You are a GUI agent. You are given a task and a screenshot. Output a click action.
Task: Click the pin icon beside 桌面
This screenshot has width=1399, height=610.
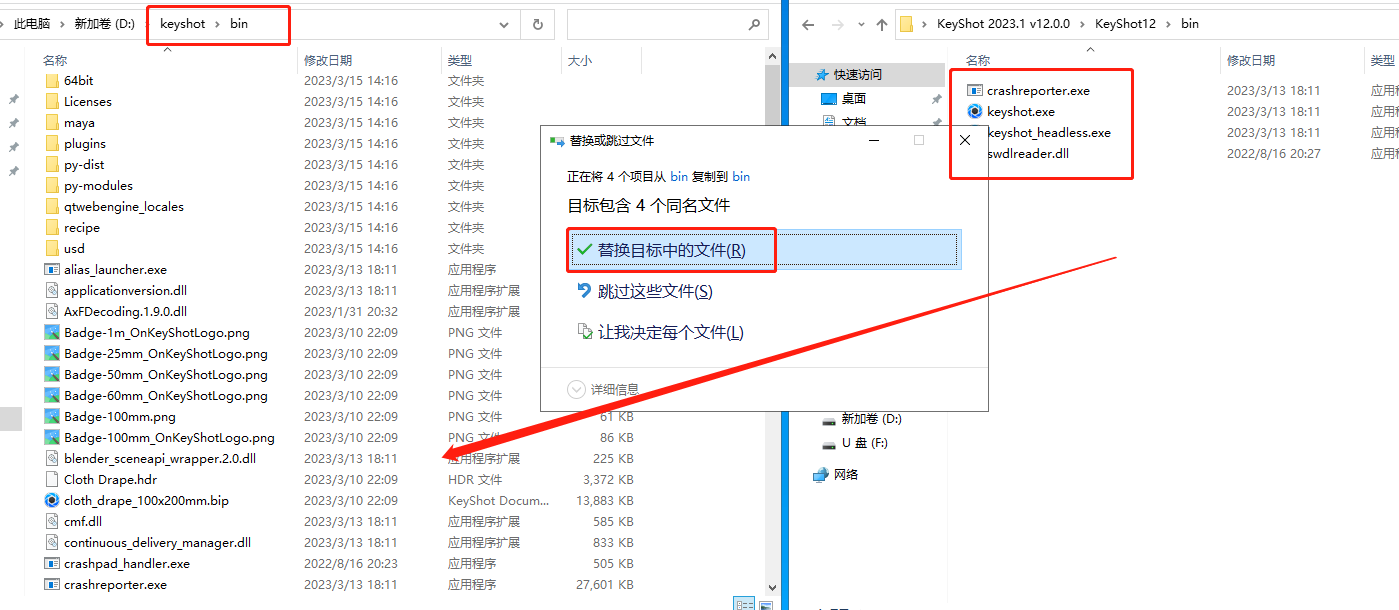(936, 99)
